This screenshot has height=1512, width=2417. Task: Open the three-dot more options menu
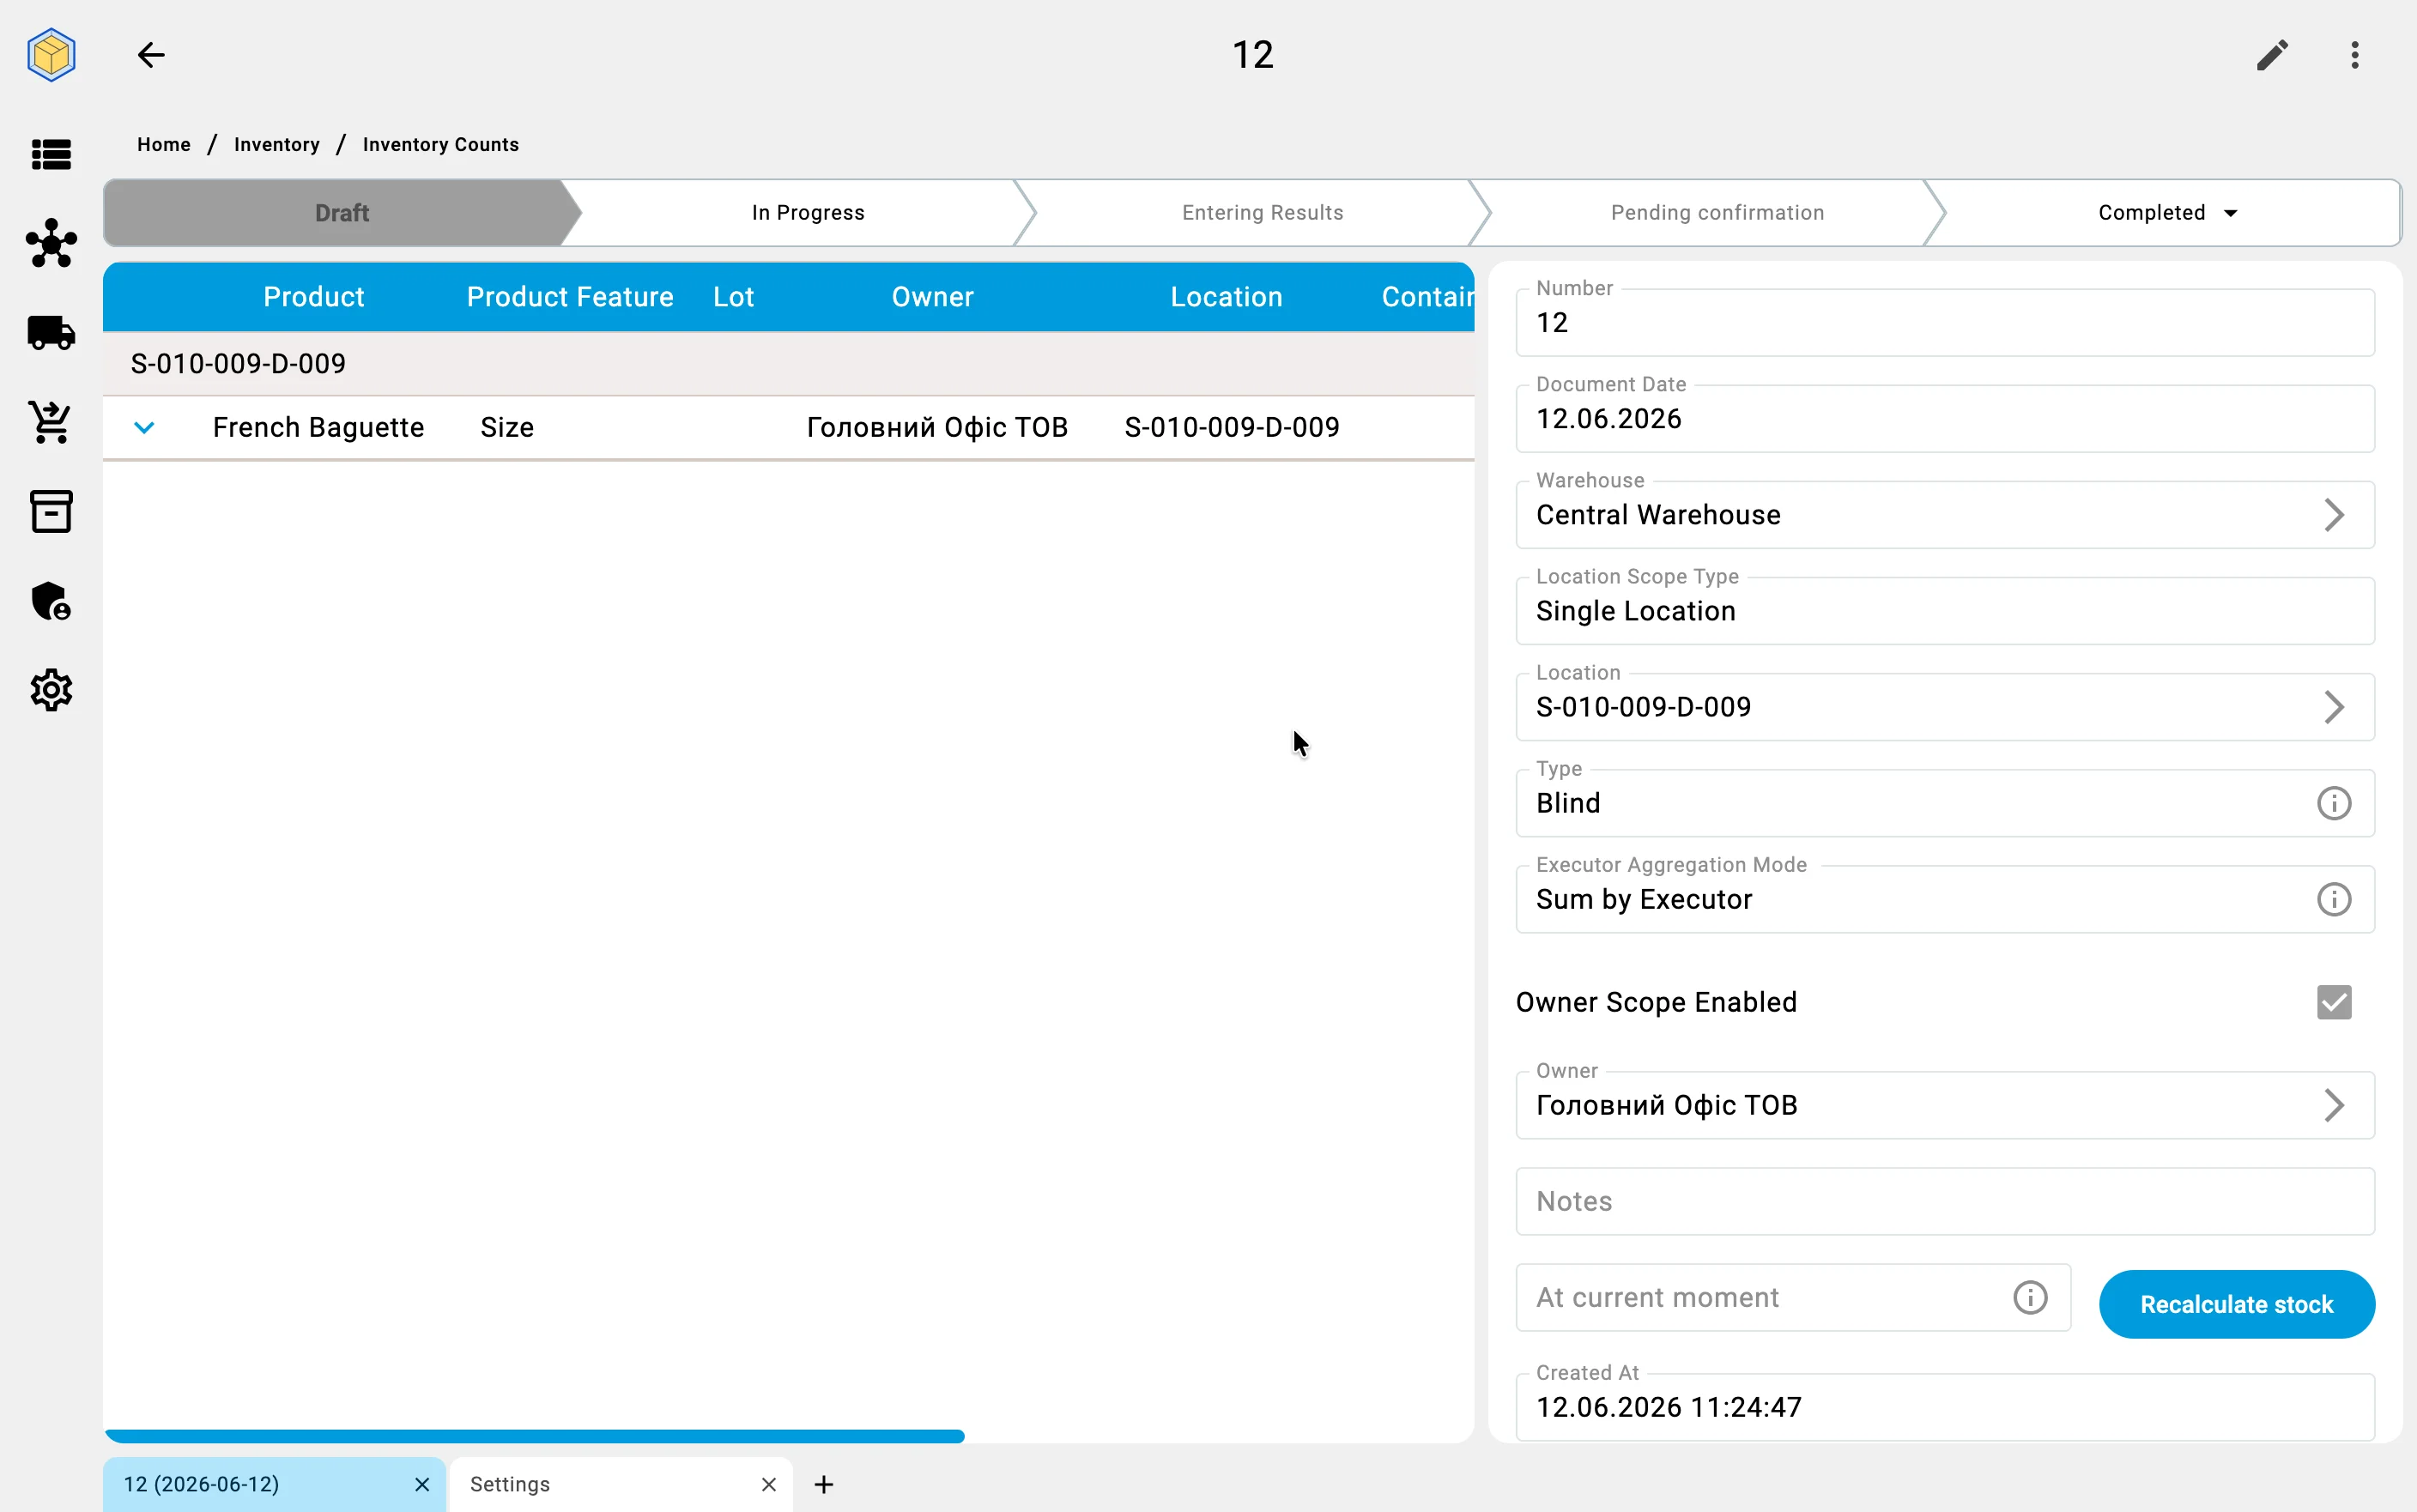pyautogui.click(x=2355, y=54)
